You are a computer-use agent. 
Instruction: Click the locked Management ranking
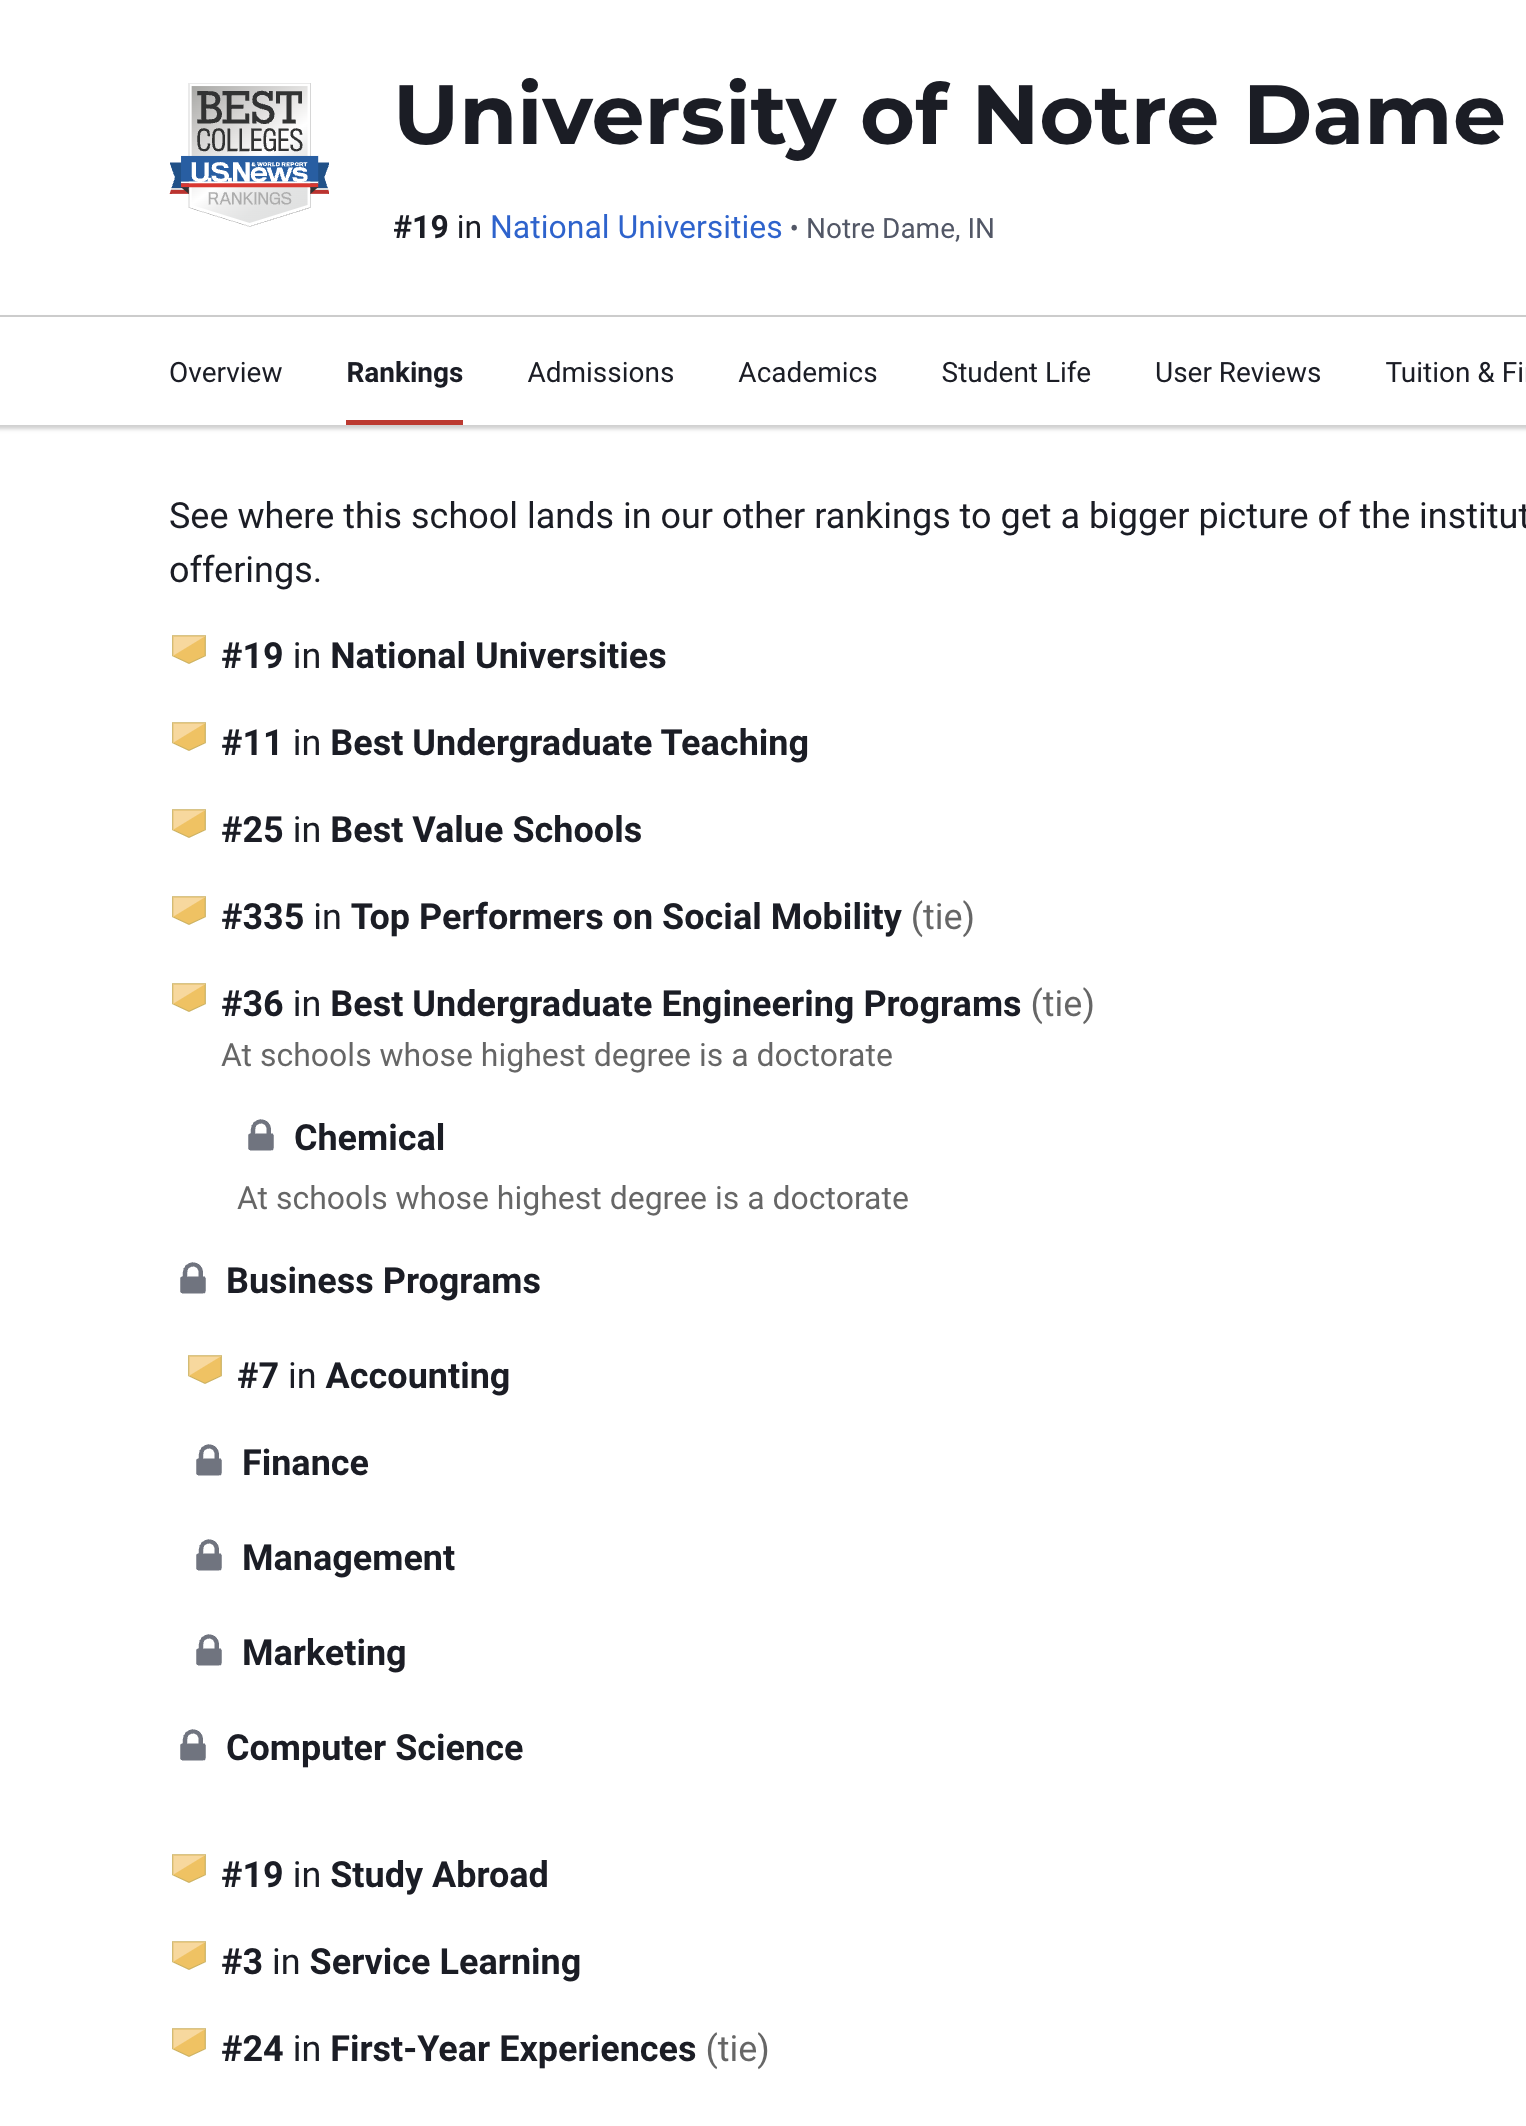348,1558
